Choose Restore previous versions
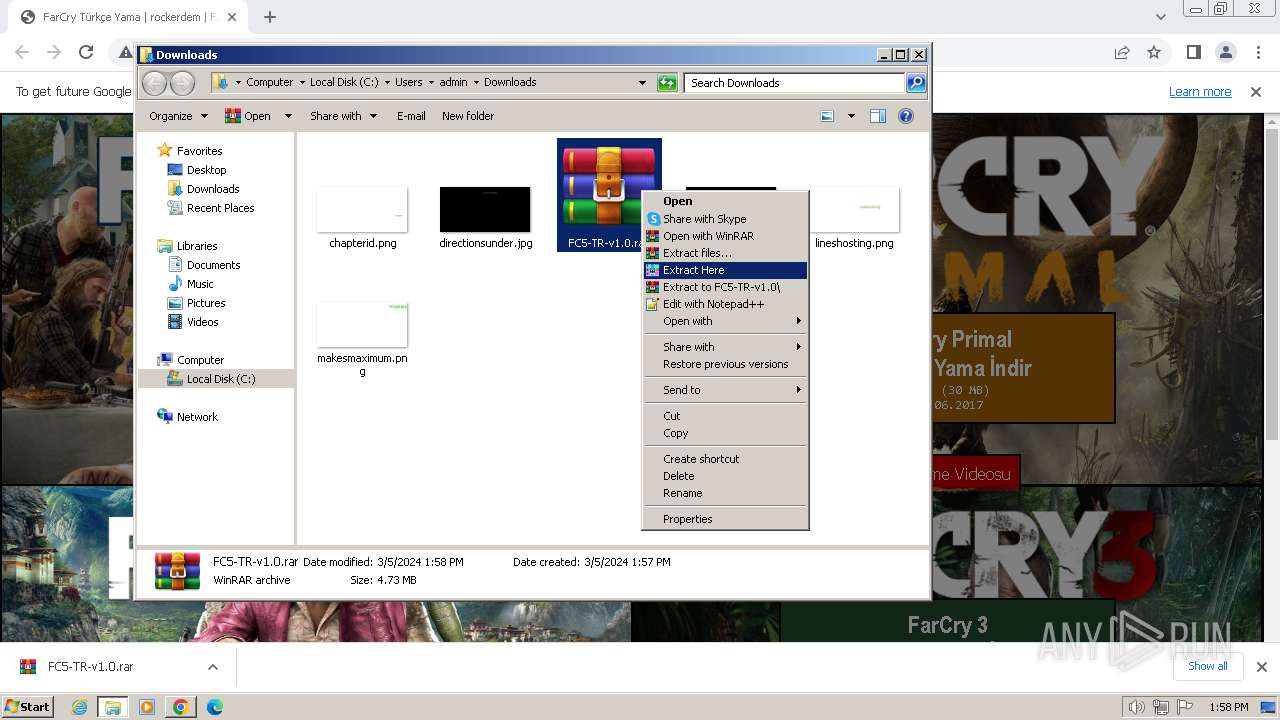 [x=725, y=364]
